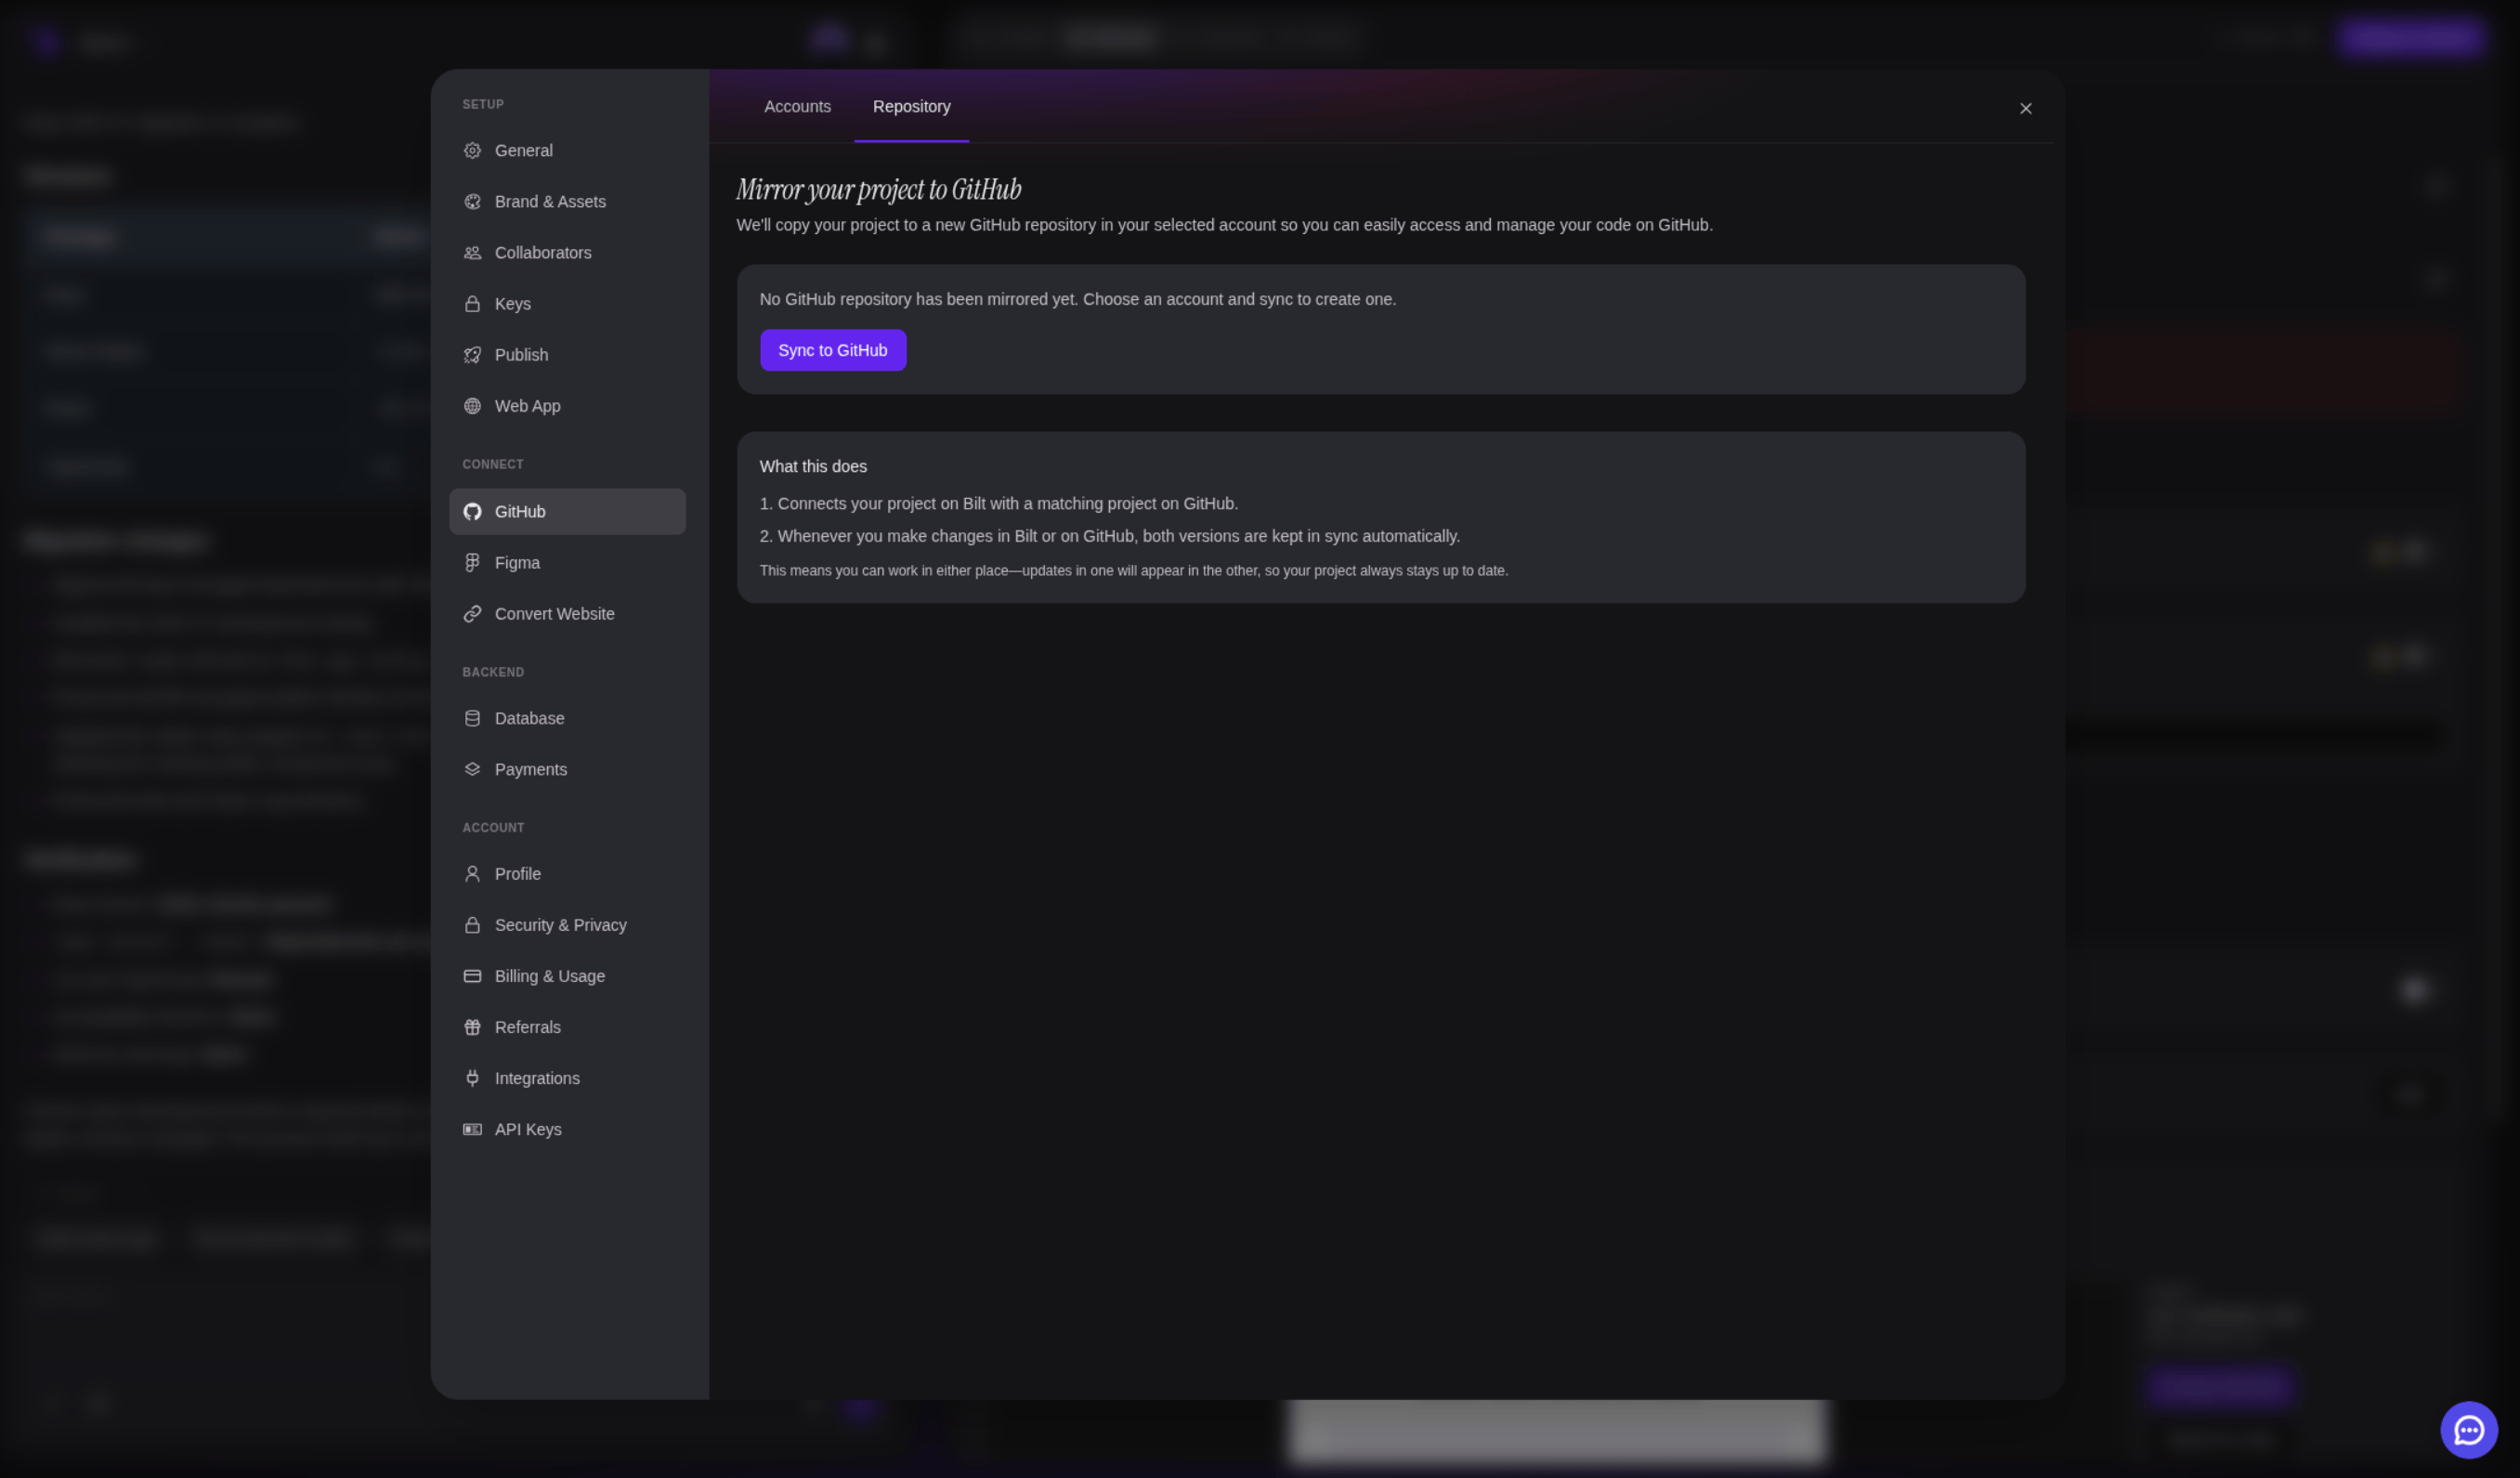Click the 'What this does' heading
The image size is (2520, 1478).
813,466
